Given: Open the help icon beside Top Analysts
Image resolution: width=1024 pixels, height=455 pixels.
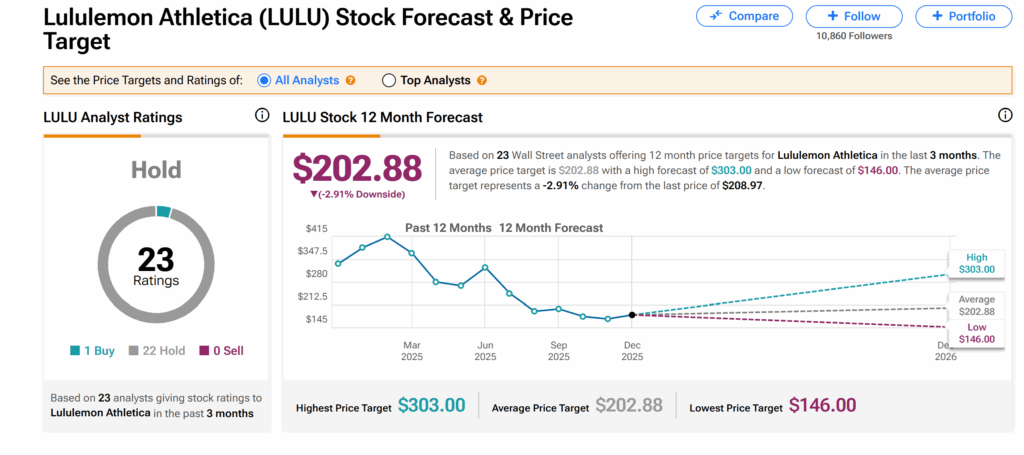Looking at the screenshot, I should 482,81.
